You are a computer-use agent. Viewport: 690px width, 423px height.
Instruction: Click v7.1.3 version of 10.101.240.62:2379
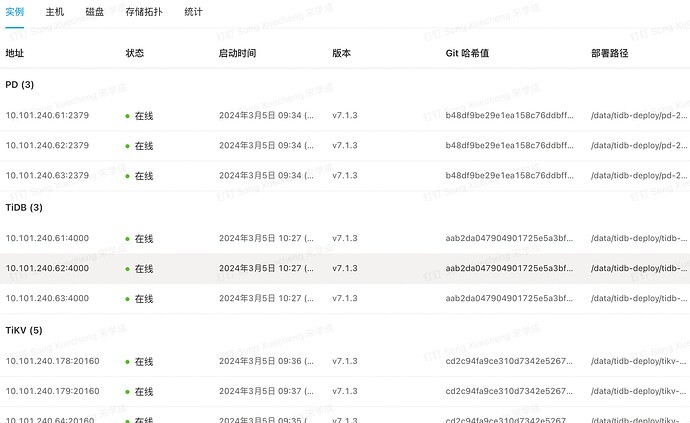345,145
